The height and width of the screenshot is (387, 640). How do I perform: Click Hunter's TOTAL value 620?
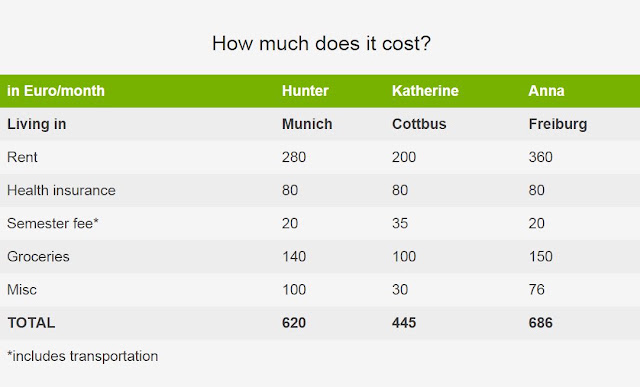[294, 323]
